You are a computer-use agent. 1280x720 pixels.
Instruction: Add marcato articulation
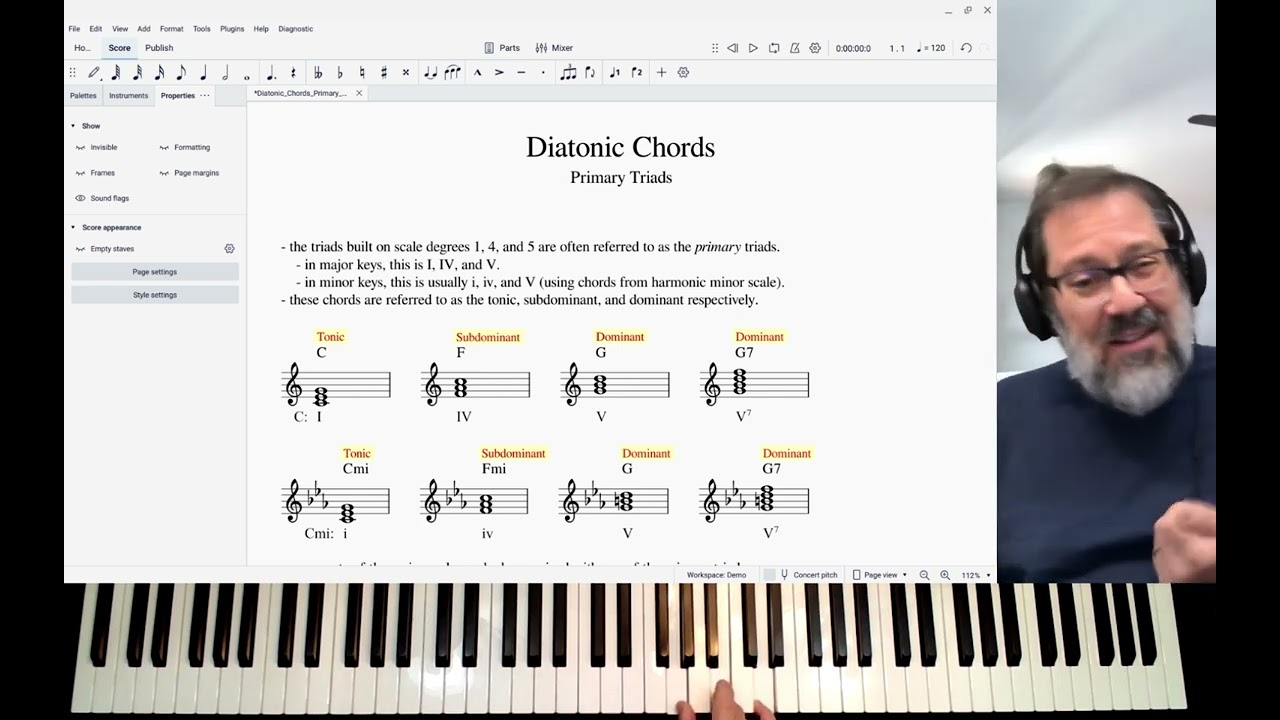(477, 72)
